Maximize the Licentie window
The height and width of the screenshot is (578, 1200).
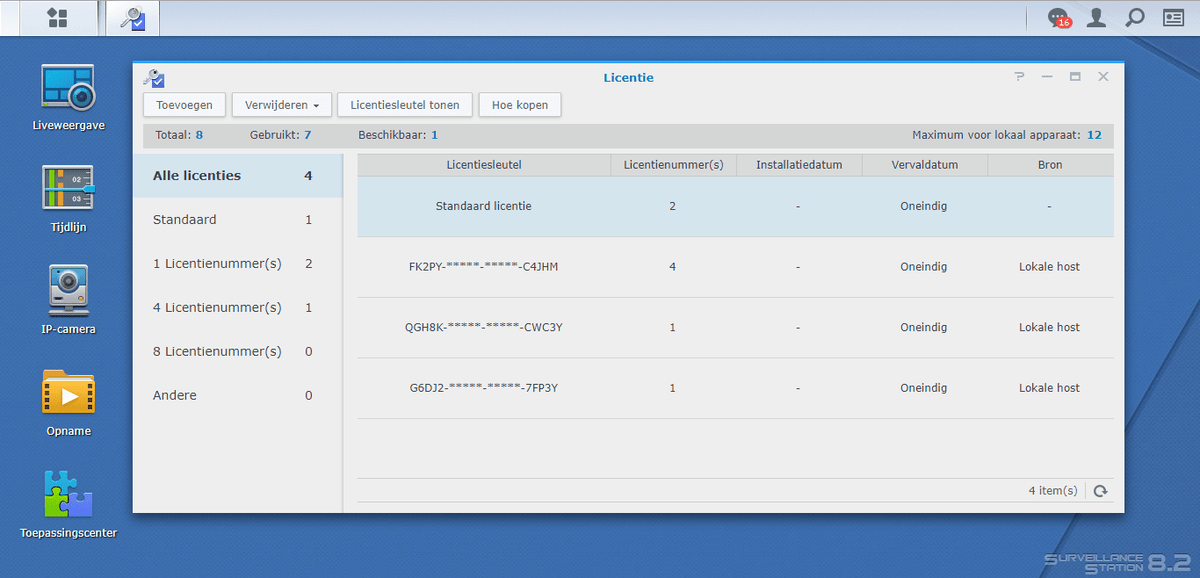click(x=1075, y=77)
